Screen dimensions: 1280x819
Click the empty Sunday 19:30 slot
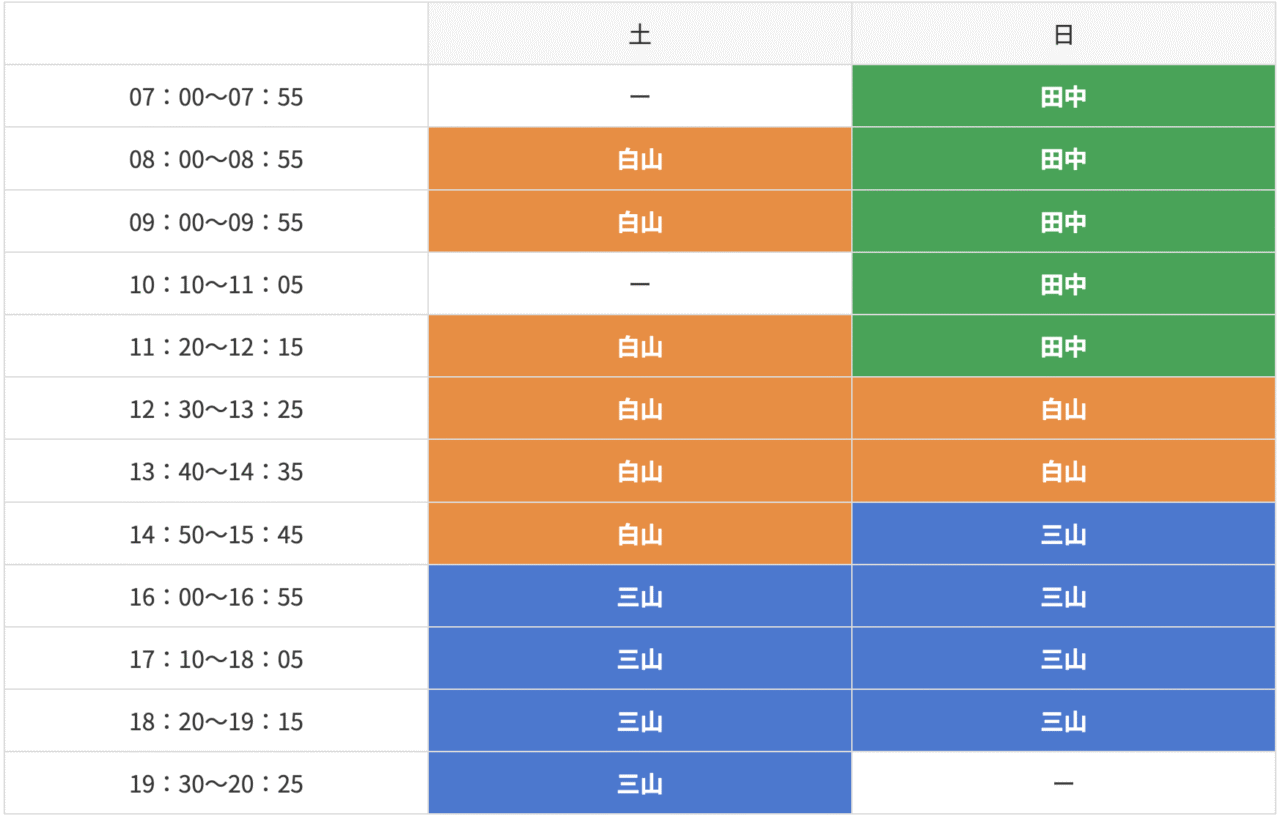pos(1063,784)
